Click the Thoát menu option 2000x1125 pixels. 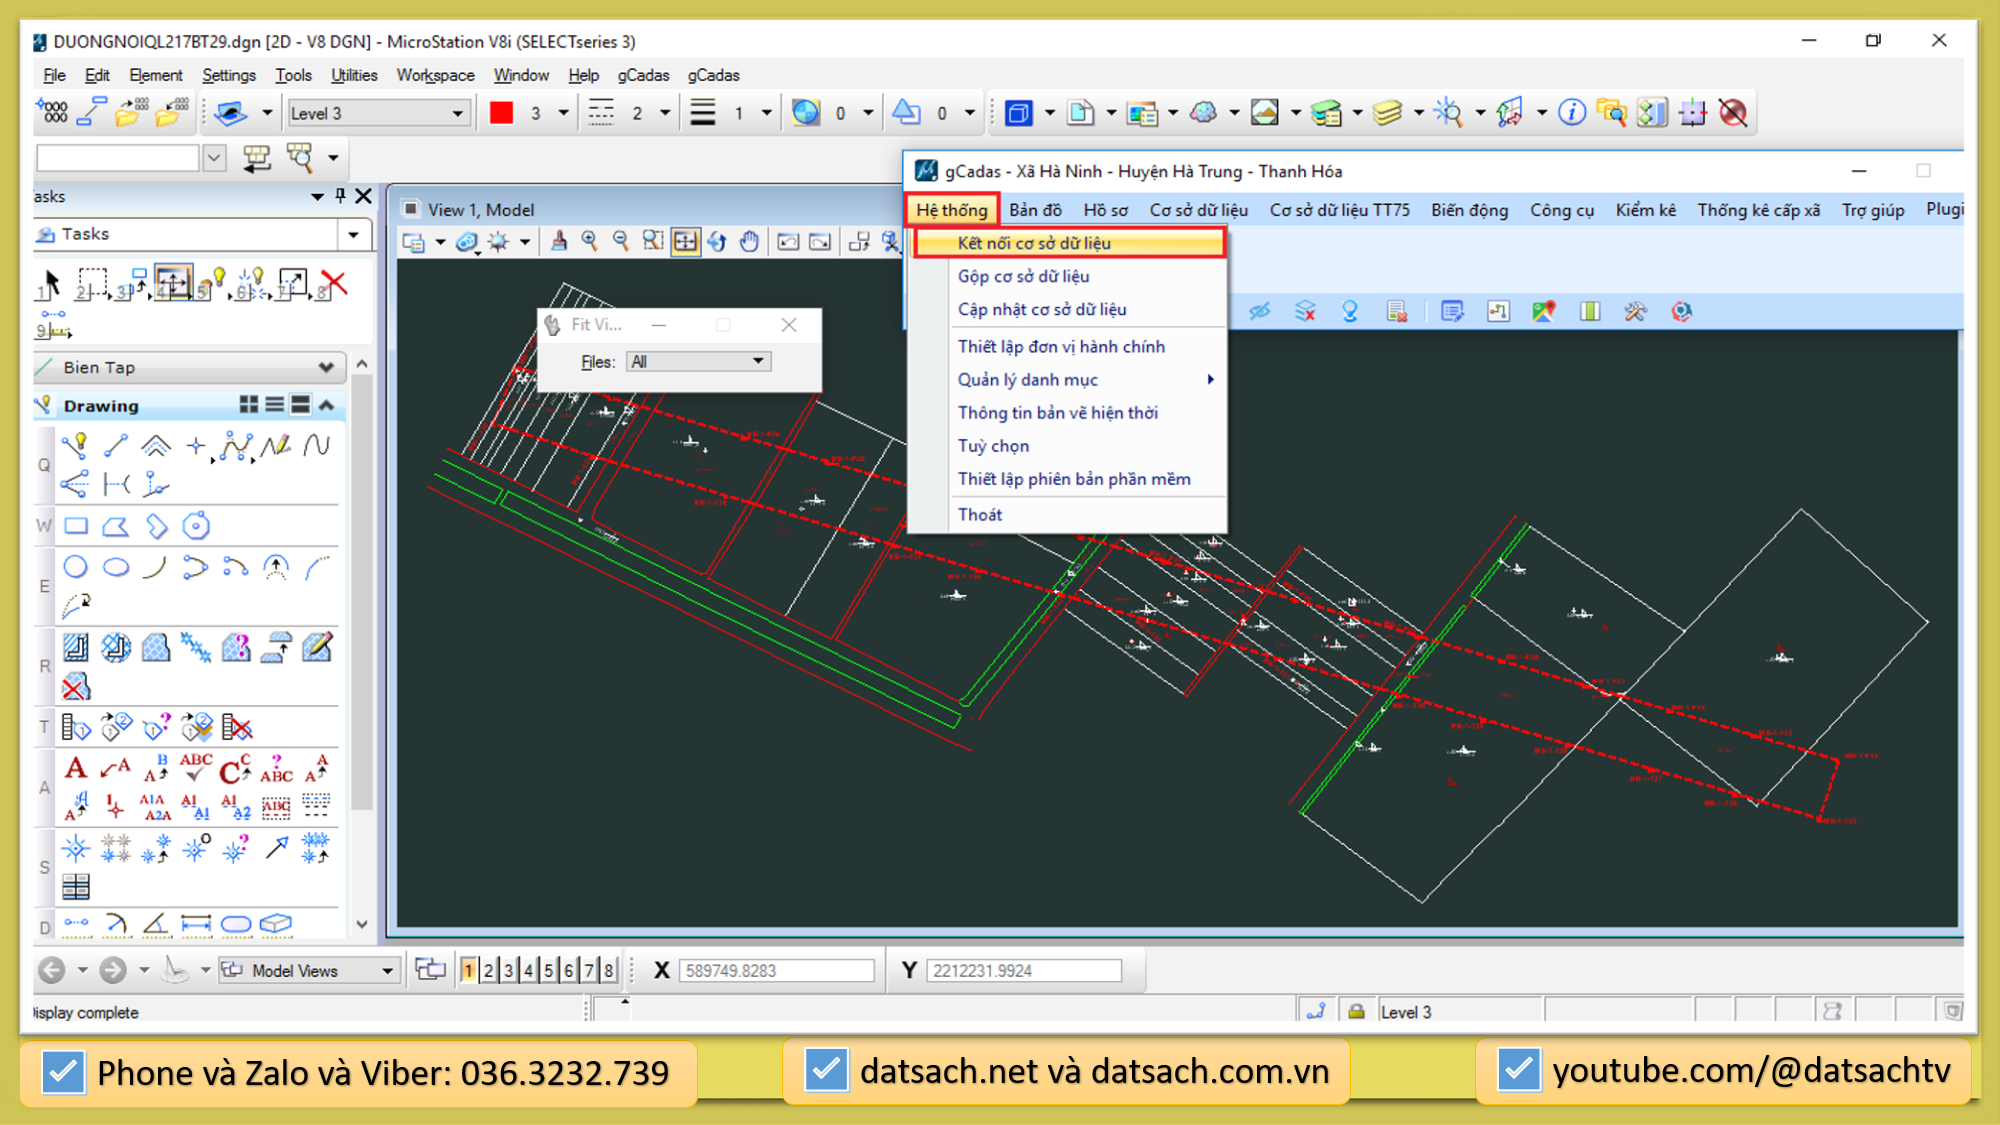click(979, 514)
